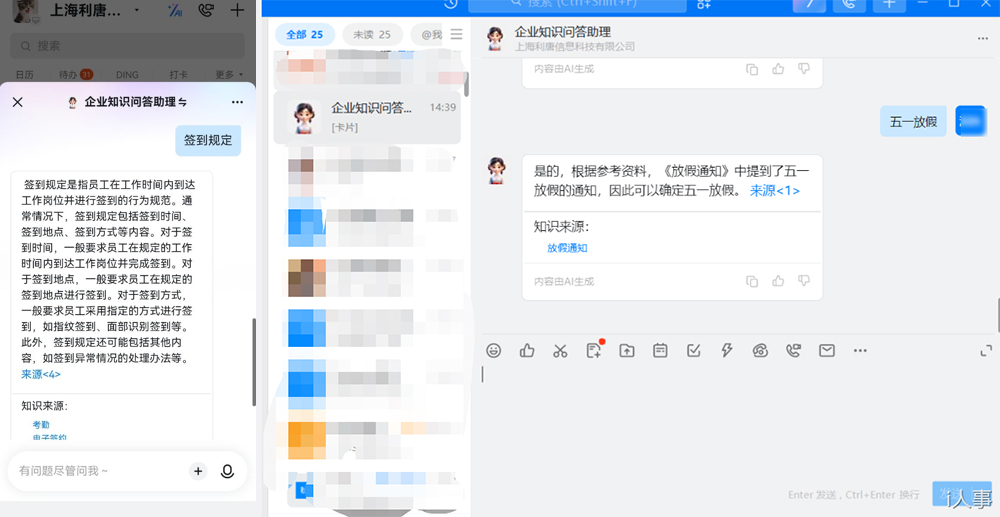Expand the message input area
1000x517 pixels.
[x=986, y=351]
